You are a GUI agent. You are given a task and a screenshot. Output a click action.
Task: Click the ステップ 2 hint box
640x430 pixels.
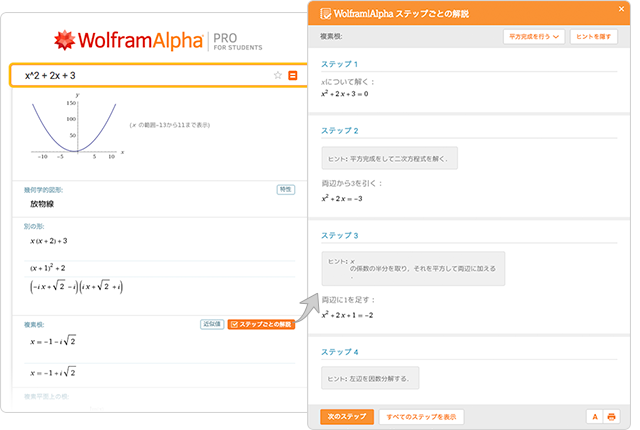pyautogui.click(x=390, y=158)
